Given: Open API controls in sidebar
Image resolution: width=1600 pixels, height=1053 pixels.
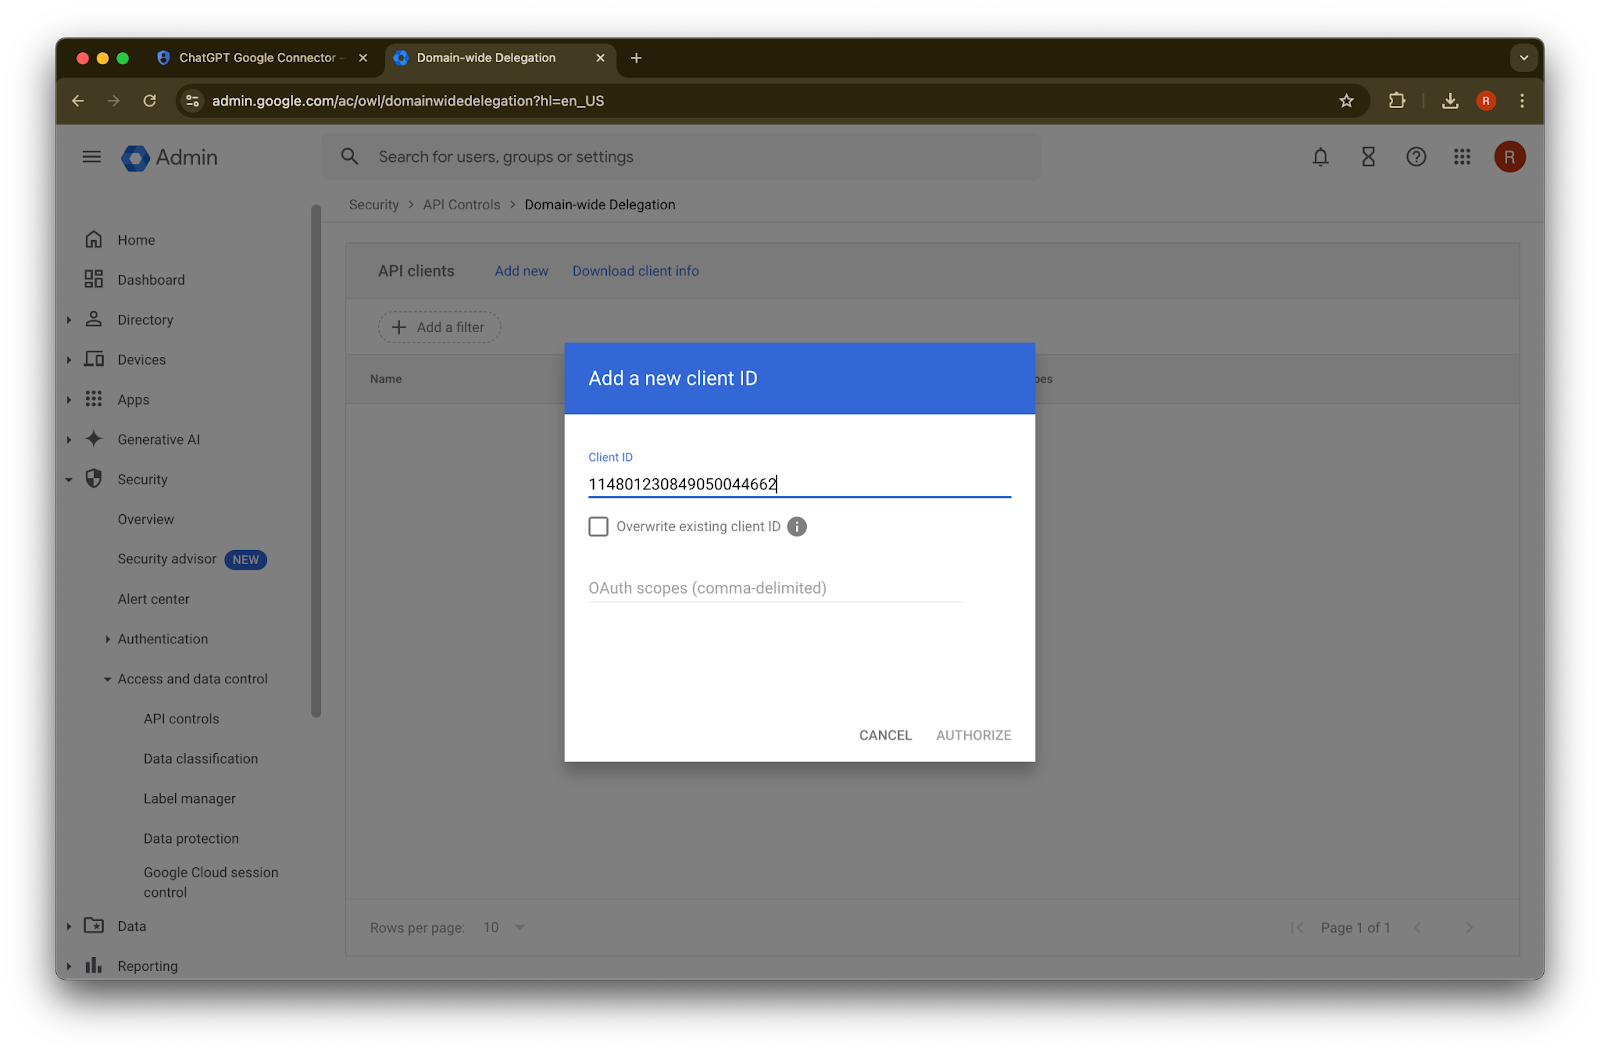Looking at the screenshot, I should pos(181,719).
